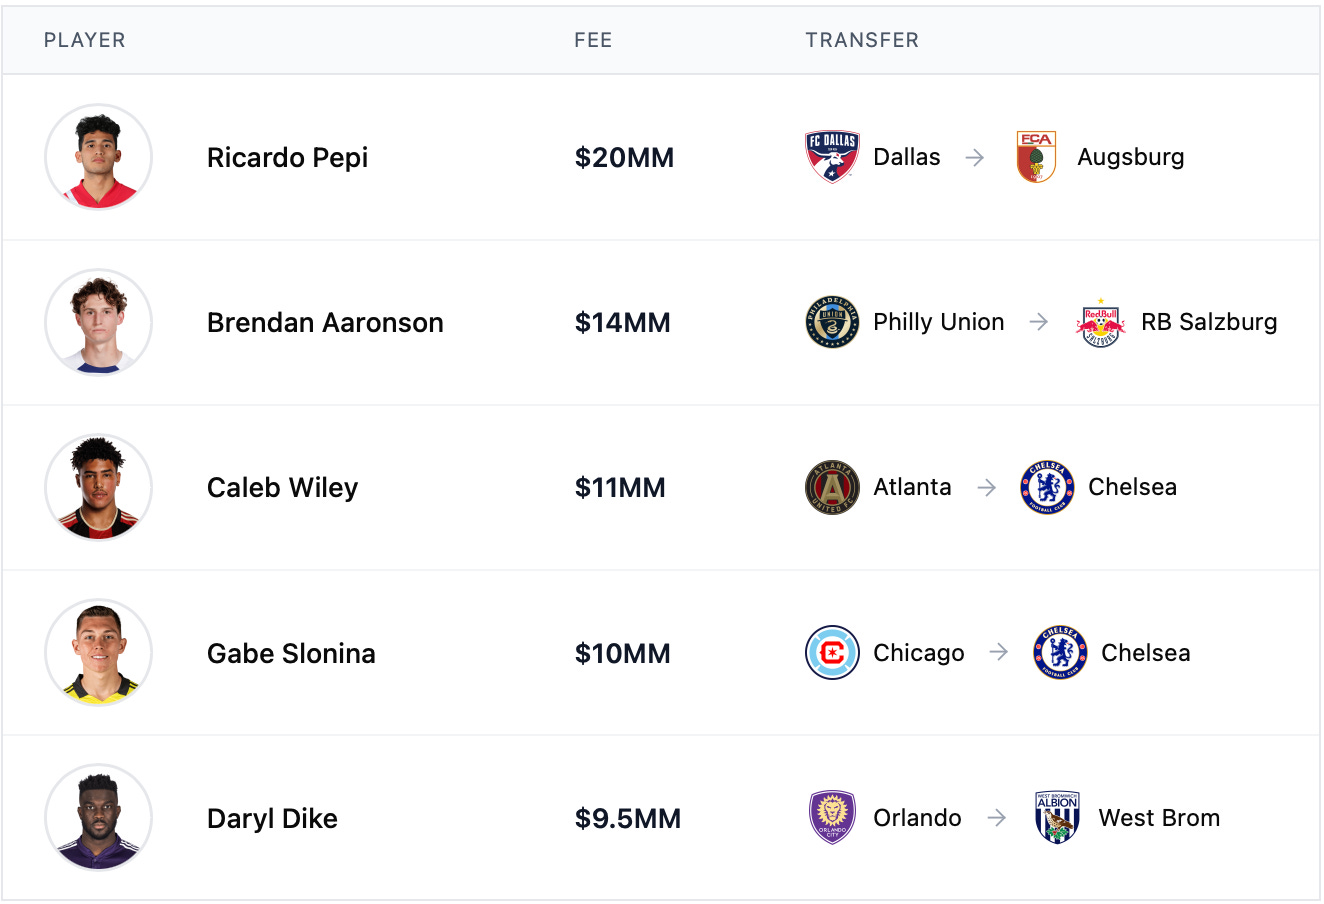Click the arrow between Dallas and Augsburg
The height and width of the screenshot is (904, 1324).
pos(975,157)
